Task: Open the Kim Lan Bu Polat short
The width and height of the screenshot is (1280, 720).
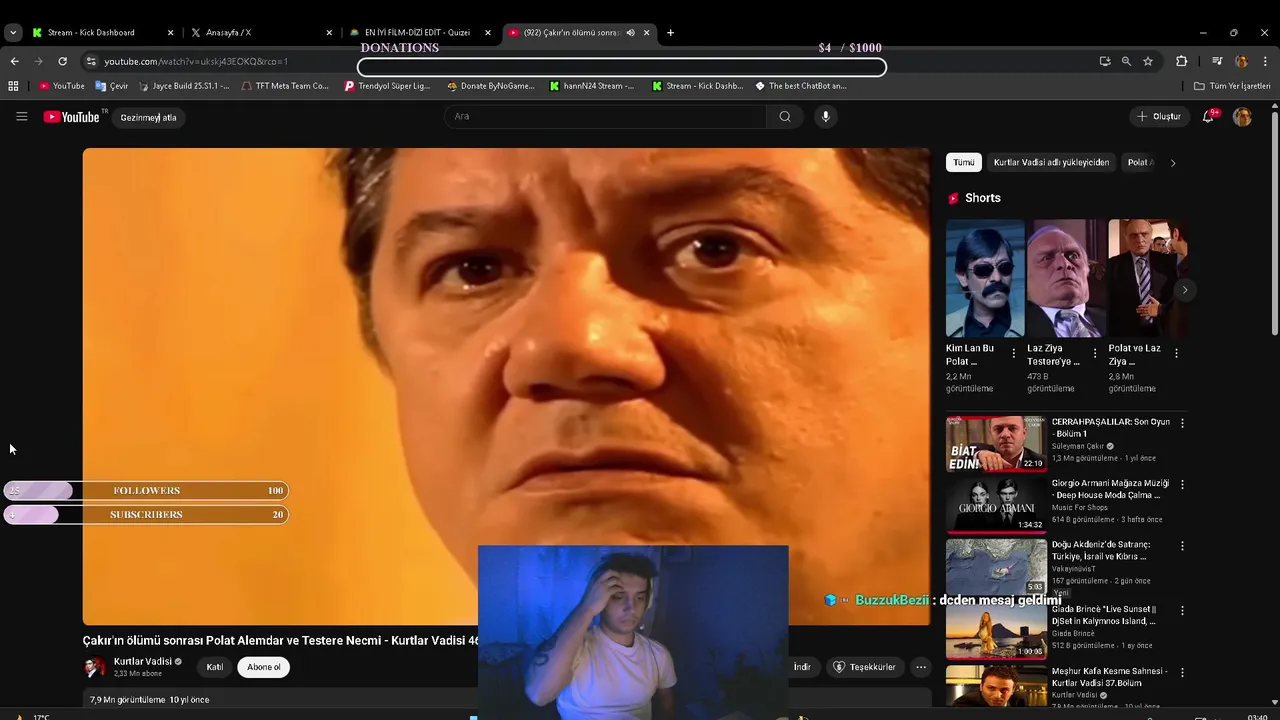Action: pyautogui.click(x=985, y=279)
